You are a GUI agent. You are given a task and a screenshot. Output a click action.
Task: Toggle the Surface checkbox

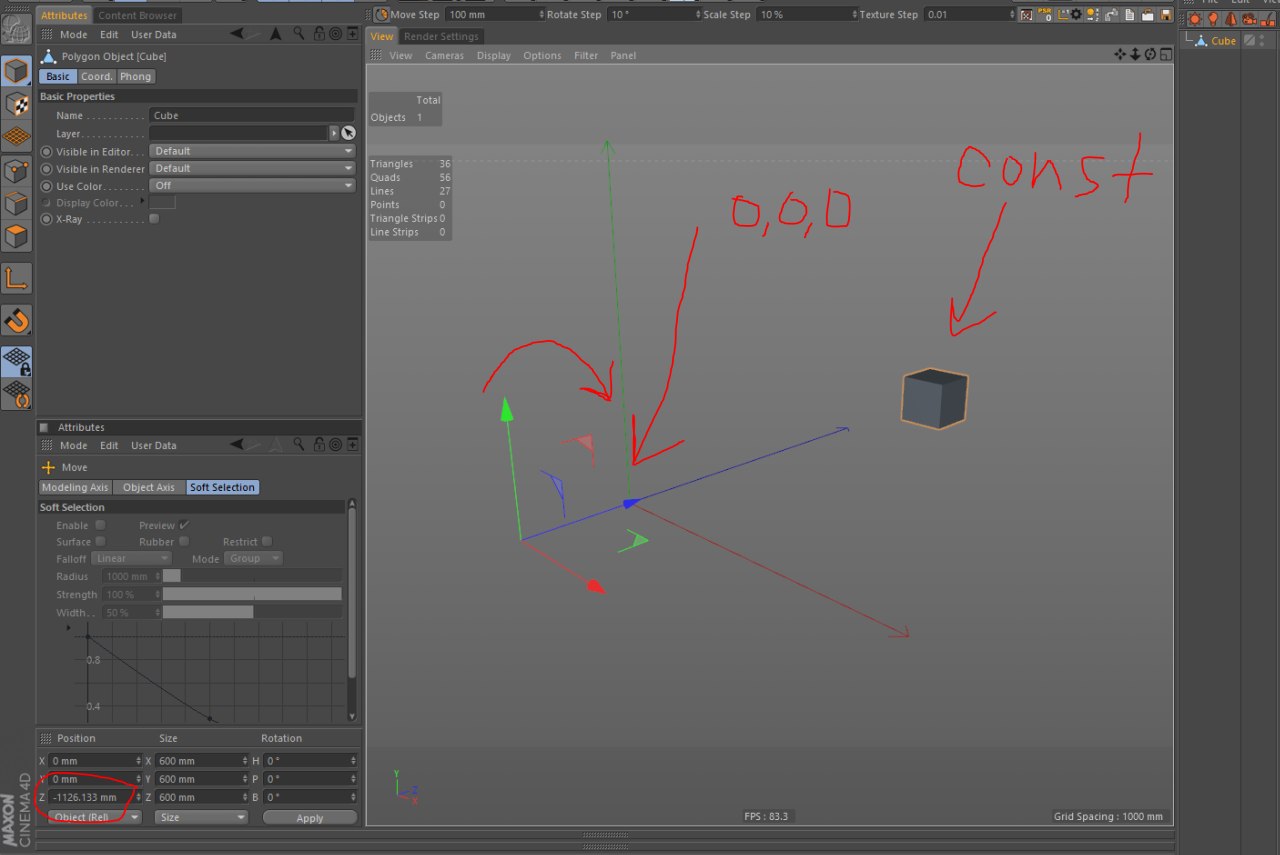100,541
